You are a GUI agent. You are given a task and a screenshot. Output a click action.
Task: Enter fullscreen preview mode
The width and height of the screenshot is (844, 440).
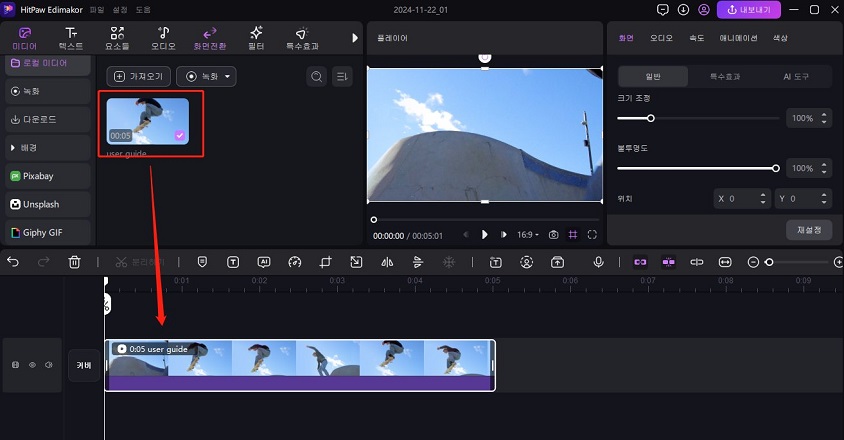[x=592, y=235]
